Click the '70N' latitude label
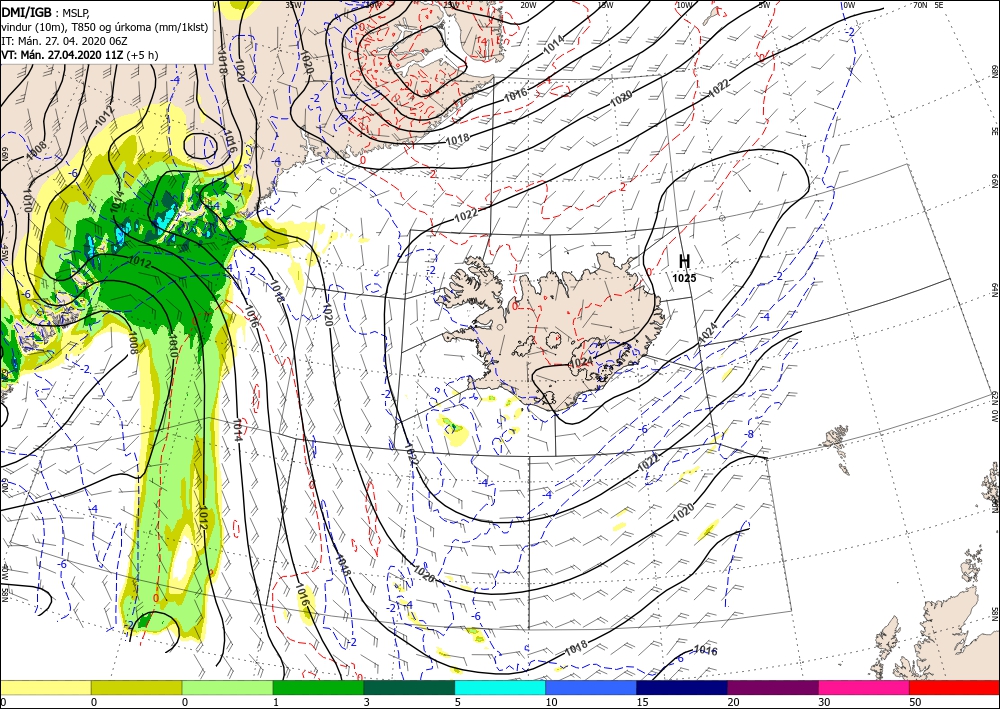Viewport: 1000px width, 709px height. tap(920, 5)
